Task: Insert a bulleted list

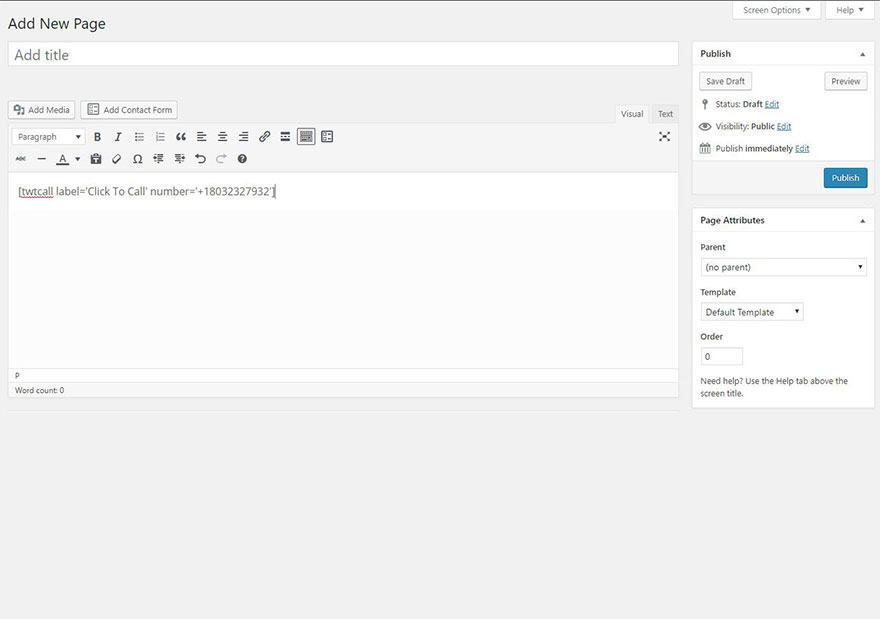Action: point(139,137)
